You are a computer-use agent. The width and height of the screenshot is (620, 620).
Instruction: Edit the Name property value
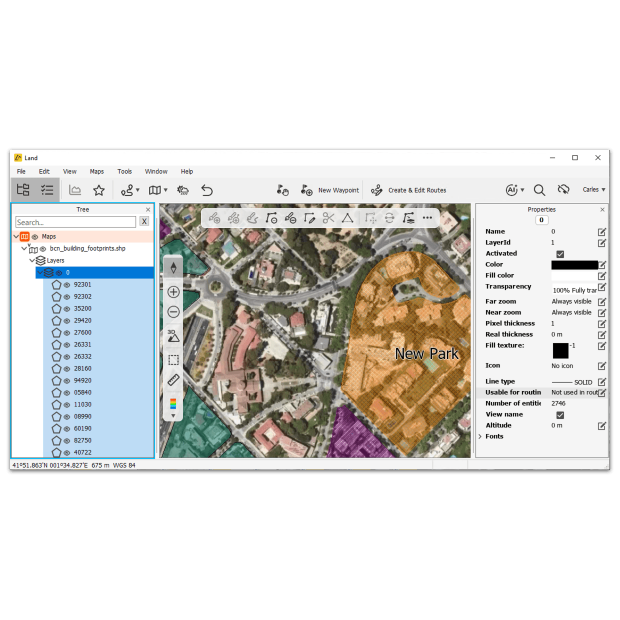point(601,232)
